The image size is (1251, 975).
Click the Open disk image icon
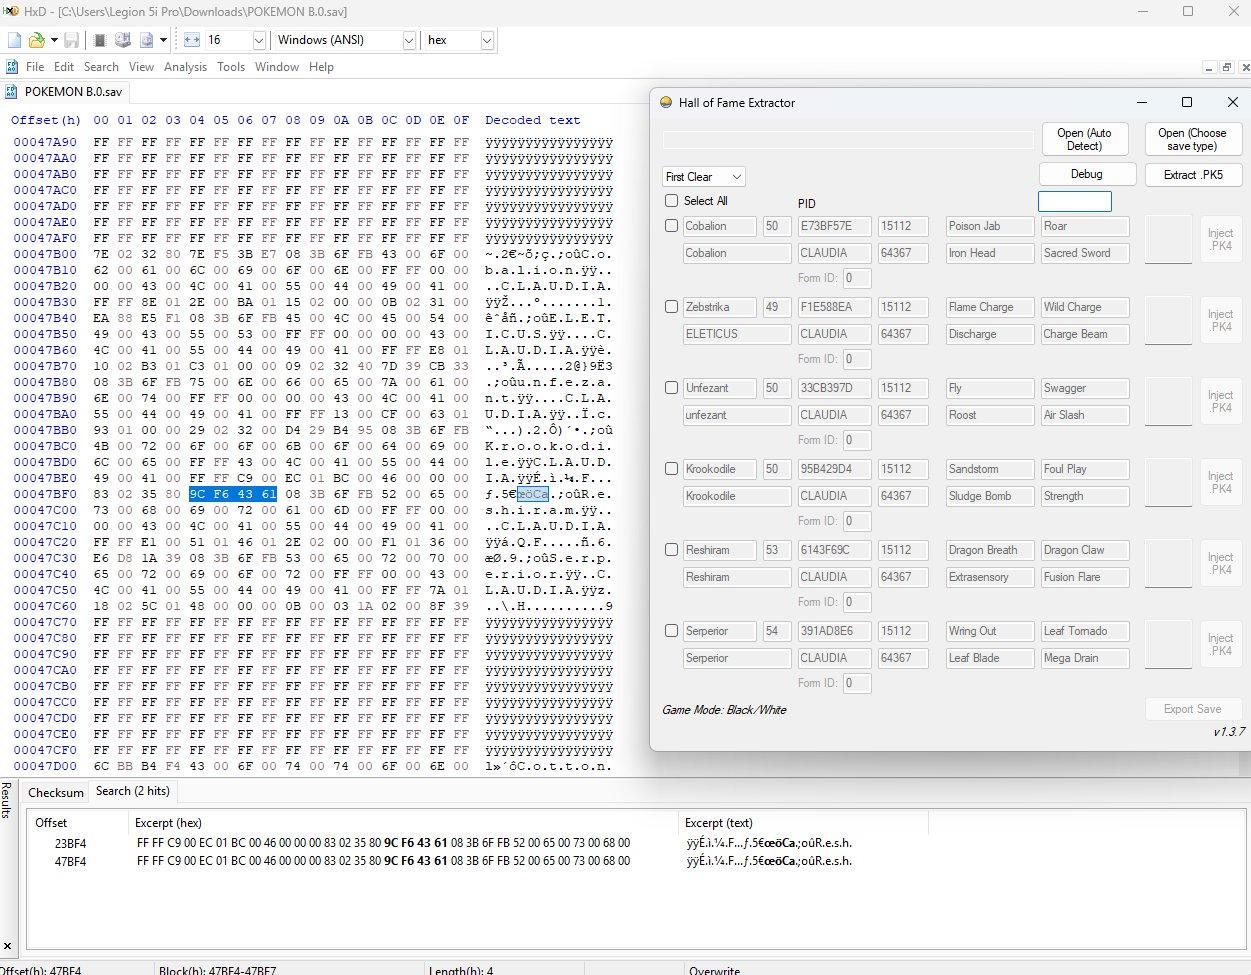click(x=147, y=40)
